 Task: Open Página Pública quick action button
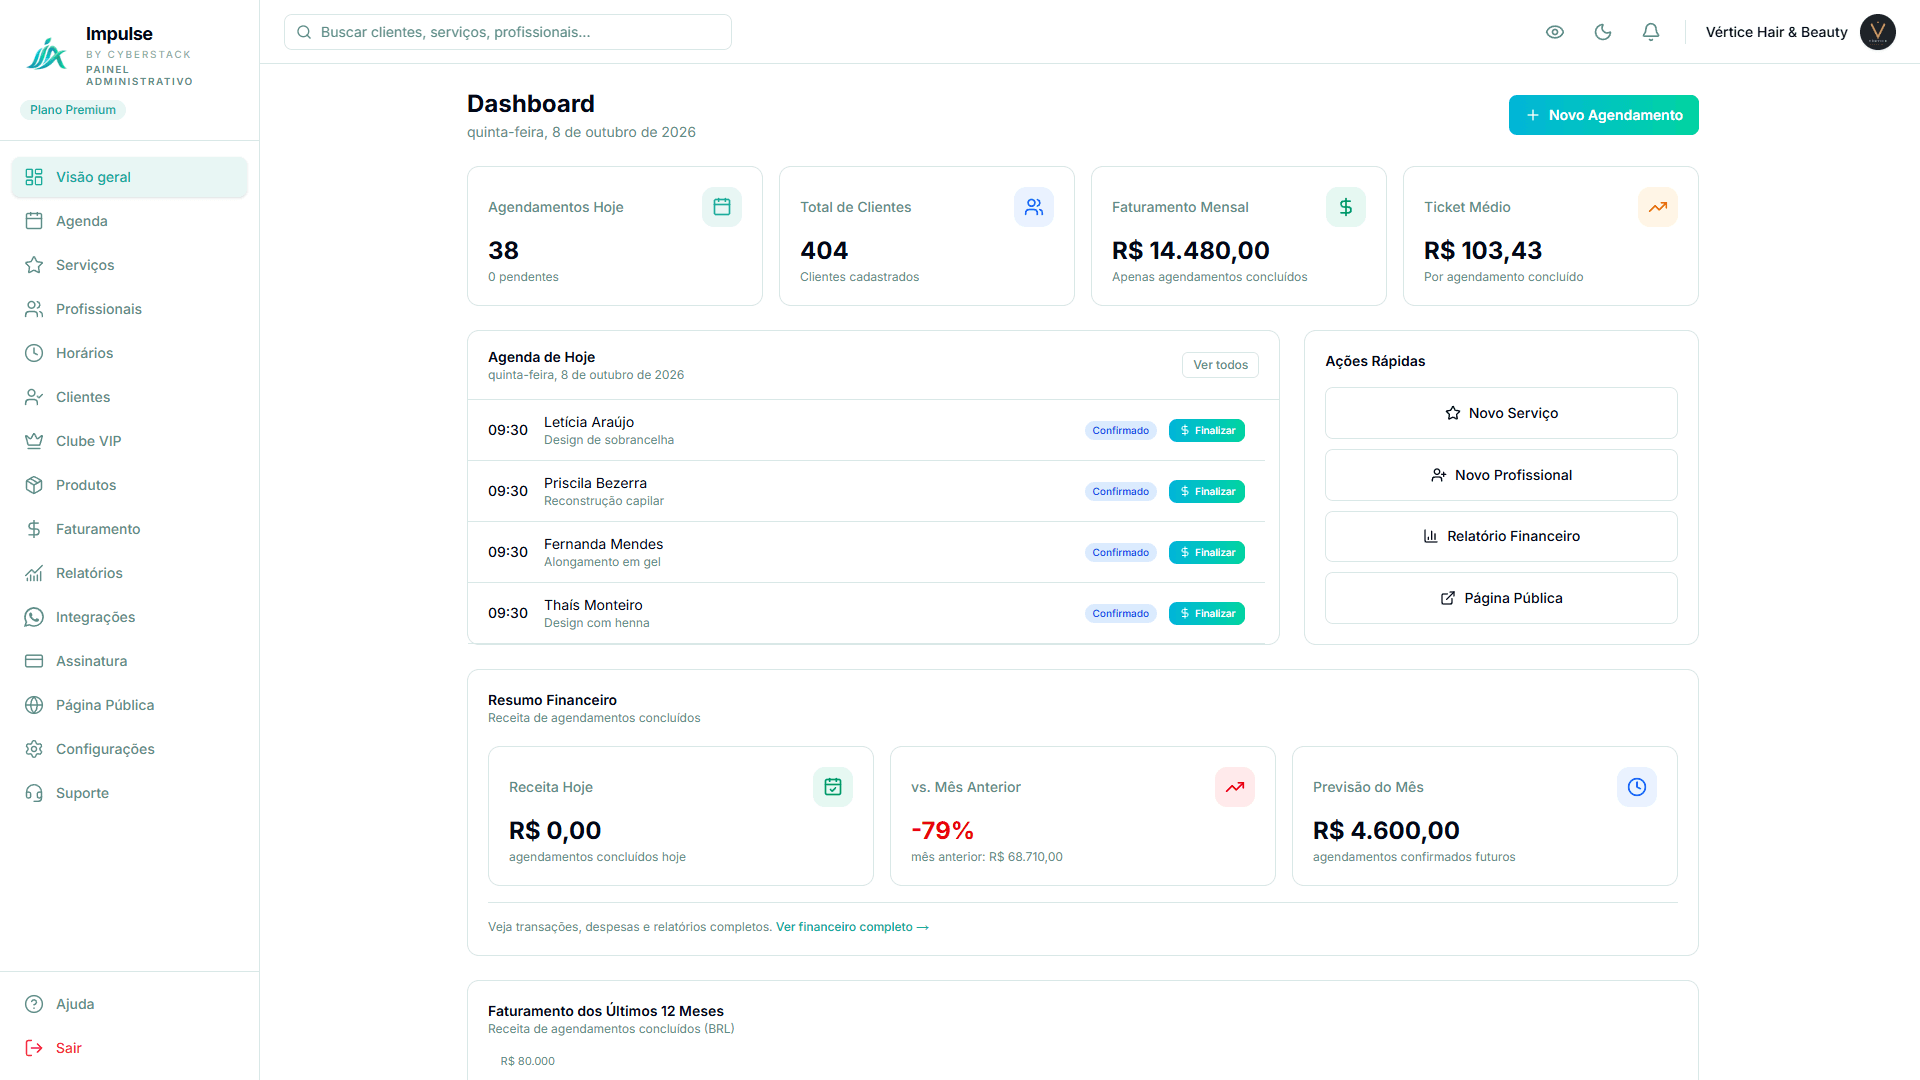[x=1501, y=598]
